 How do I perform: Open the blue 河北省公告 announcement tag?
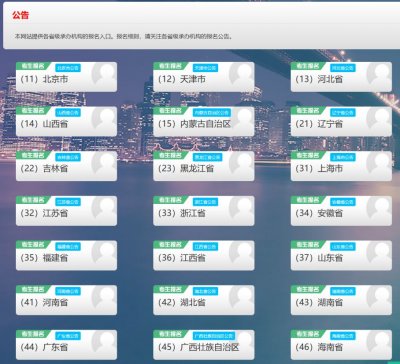(343, 68)
